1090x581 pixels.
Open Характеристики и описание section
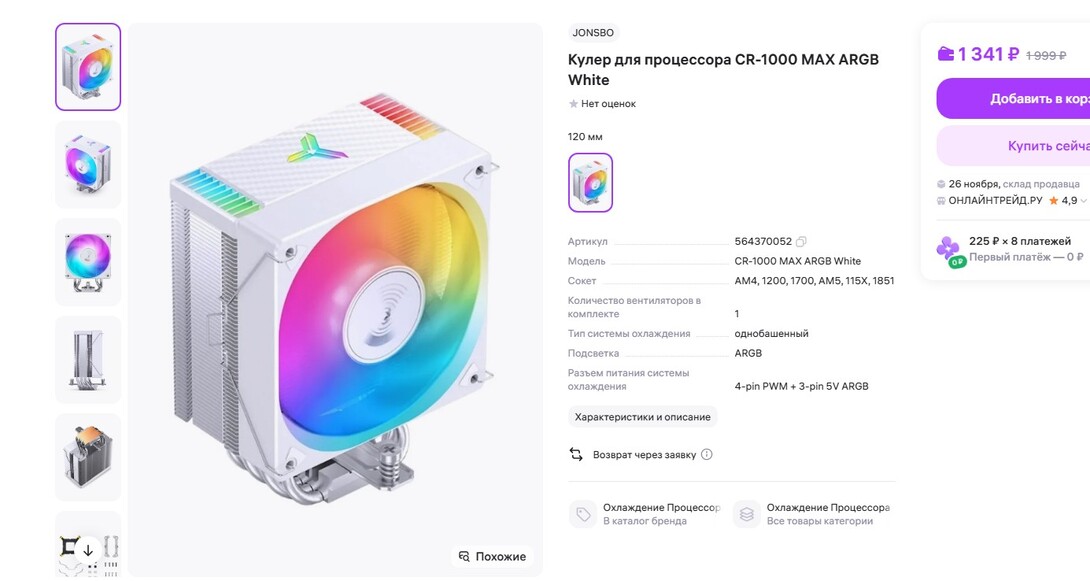pyautogui.click(x=642, y=417)
